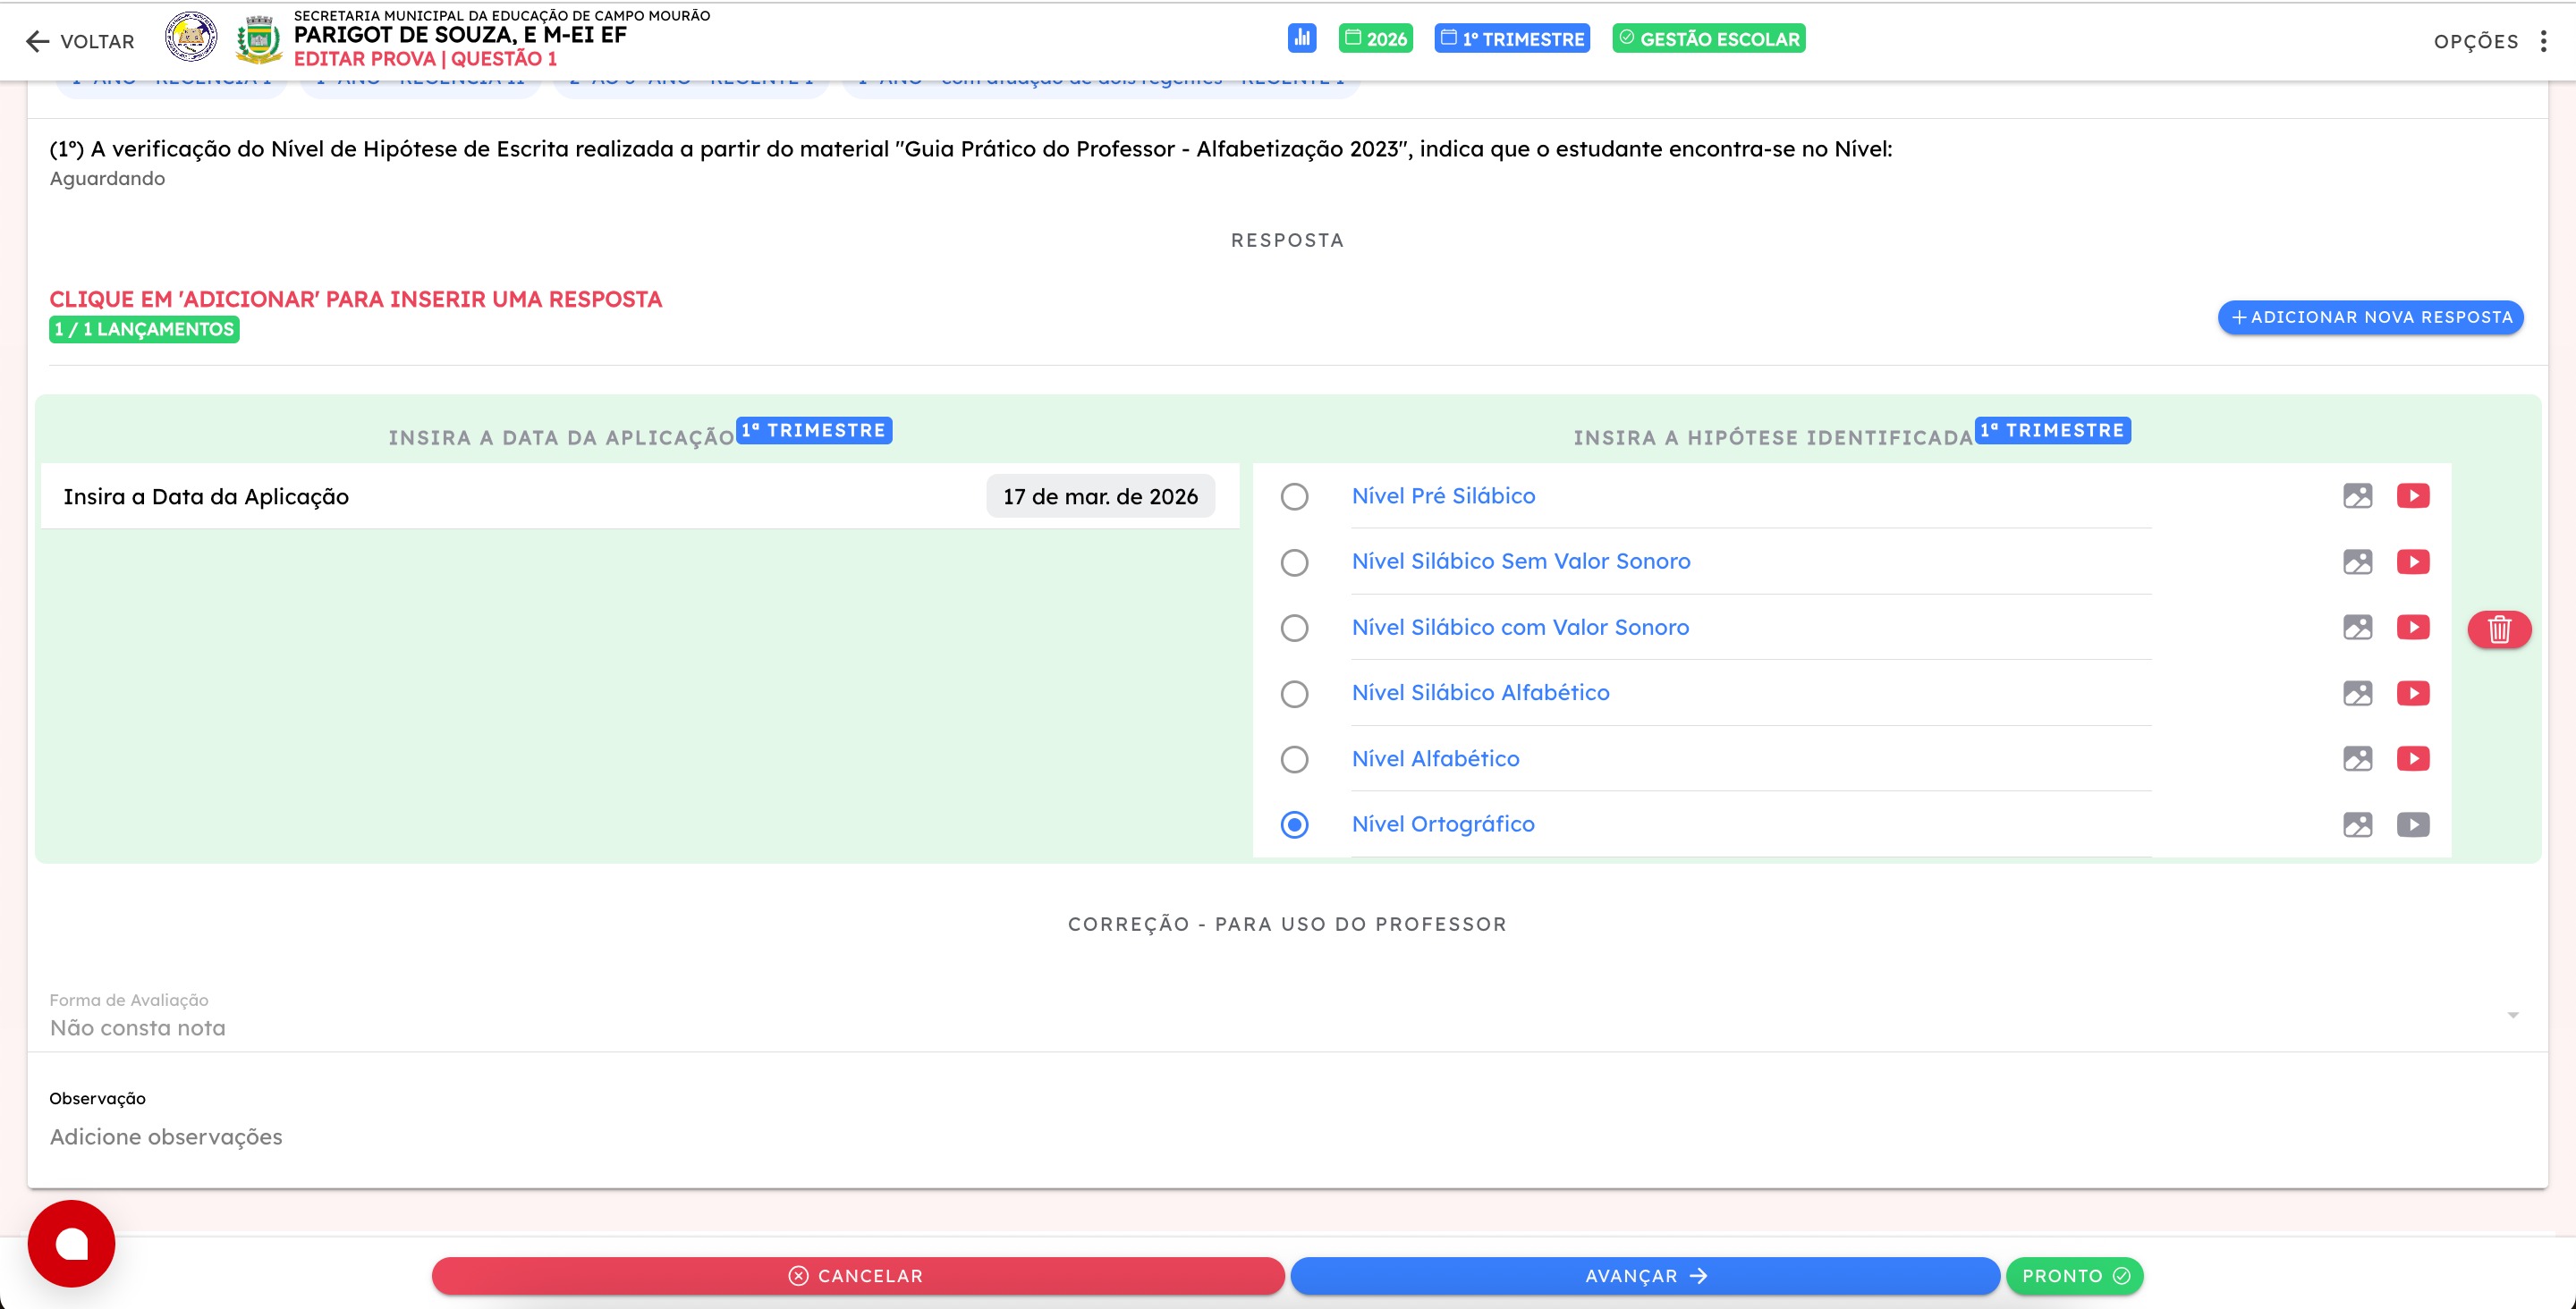This screenshot has width=2576, height=1309.
Task: Click the 1 / 1 LANÇAMENTOS badge
Action: point(144,329)
